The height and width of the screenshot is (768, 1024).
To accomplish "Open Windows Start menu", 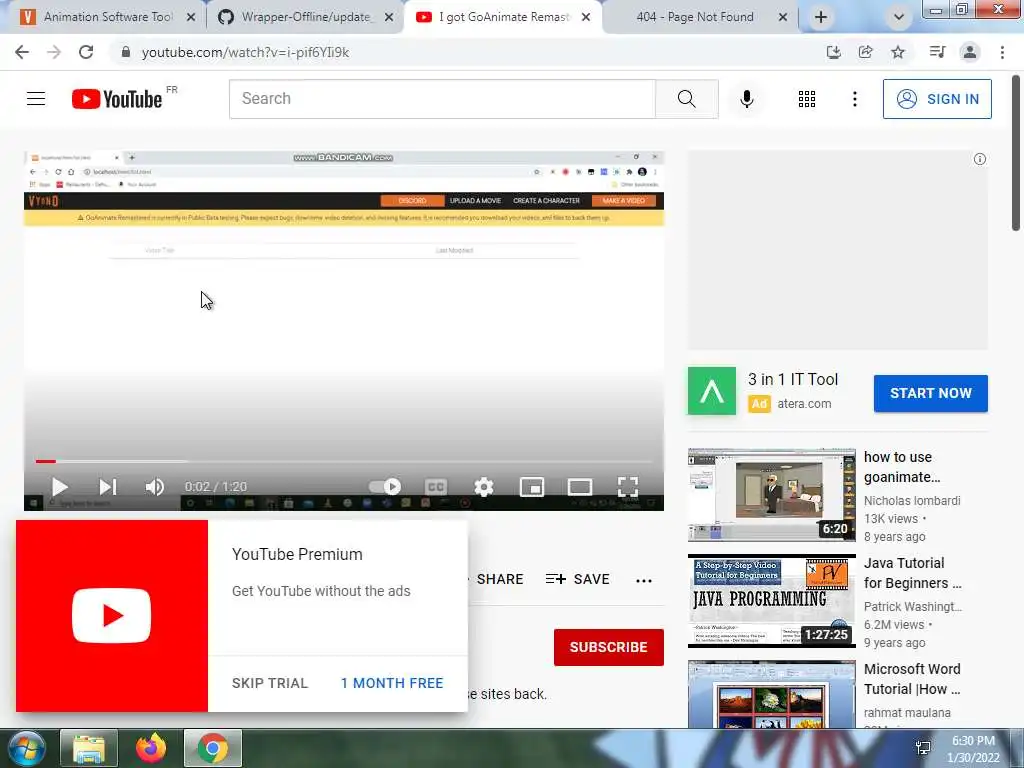I will coord(26,748).
